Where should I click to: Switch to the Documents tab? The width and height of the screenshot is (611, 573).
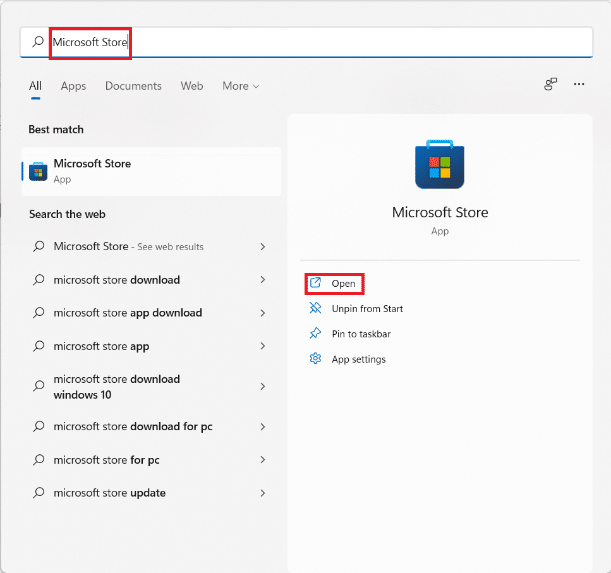[134, 86]
